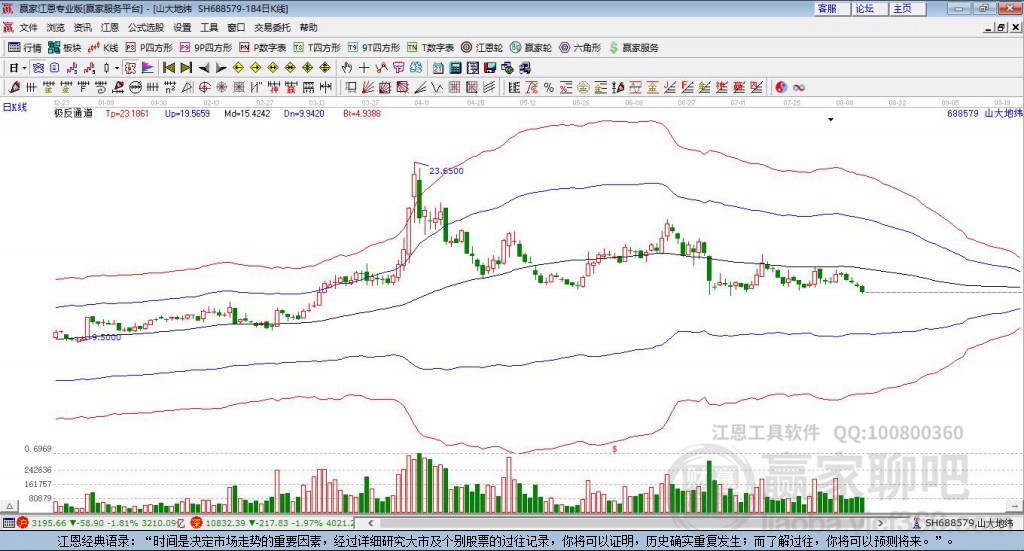The image size is (1024, 551).
Task: Click the 688579 山大地纬 stock label
Action: 985,113
